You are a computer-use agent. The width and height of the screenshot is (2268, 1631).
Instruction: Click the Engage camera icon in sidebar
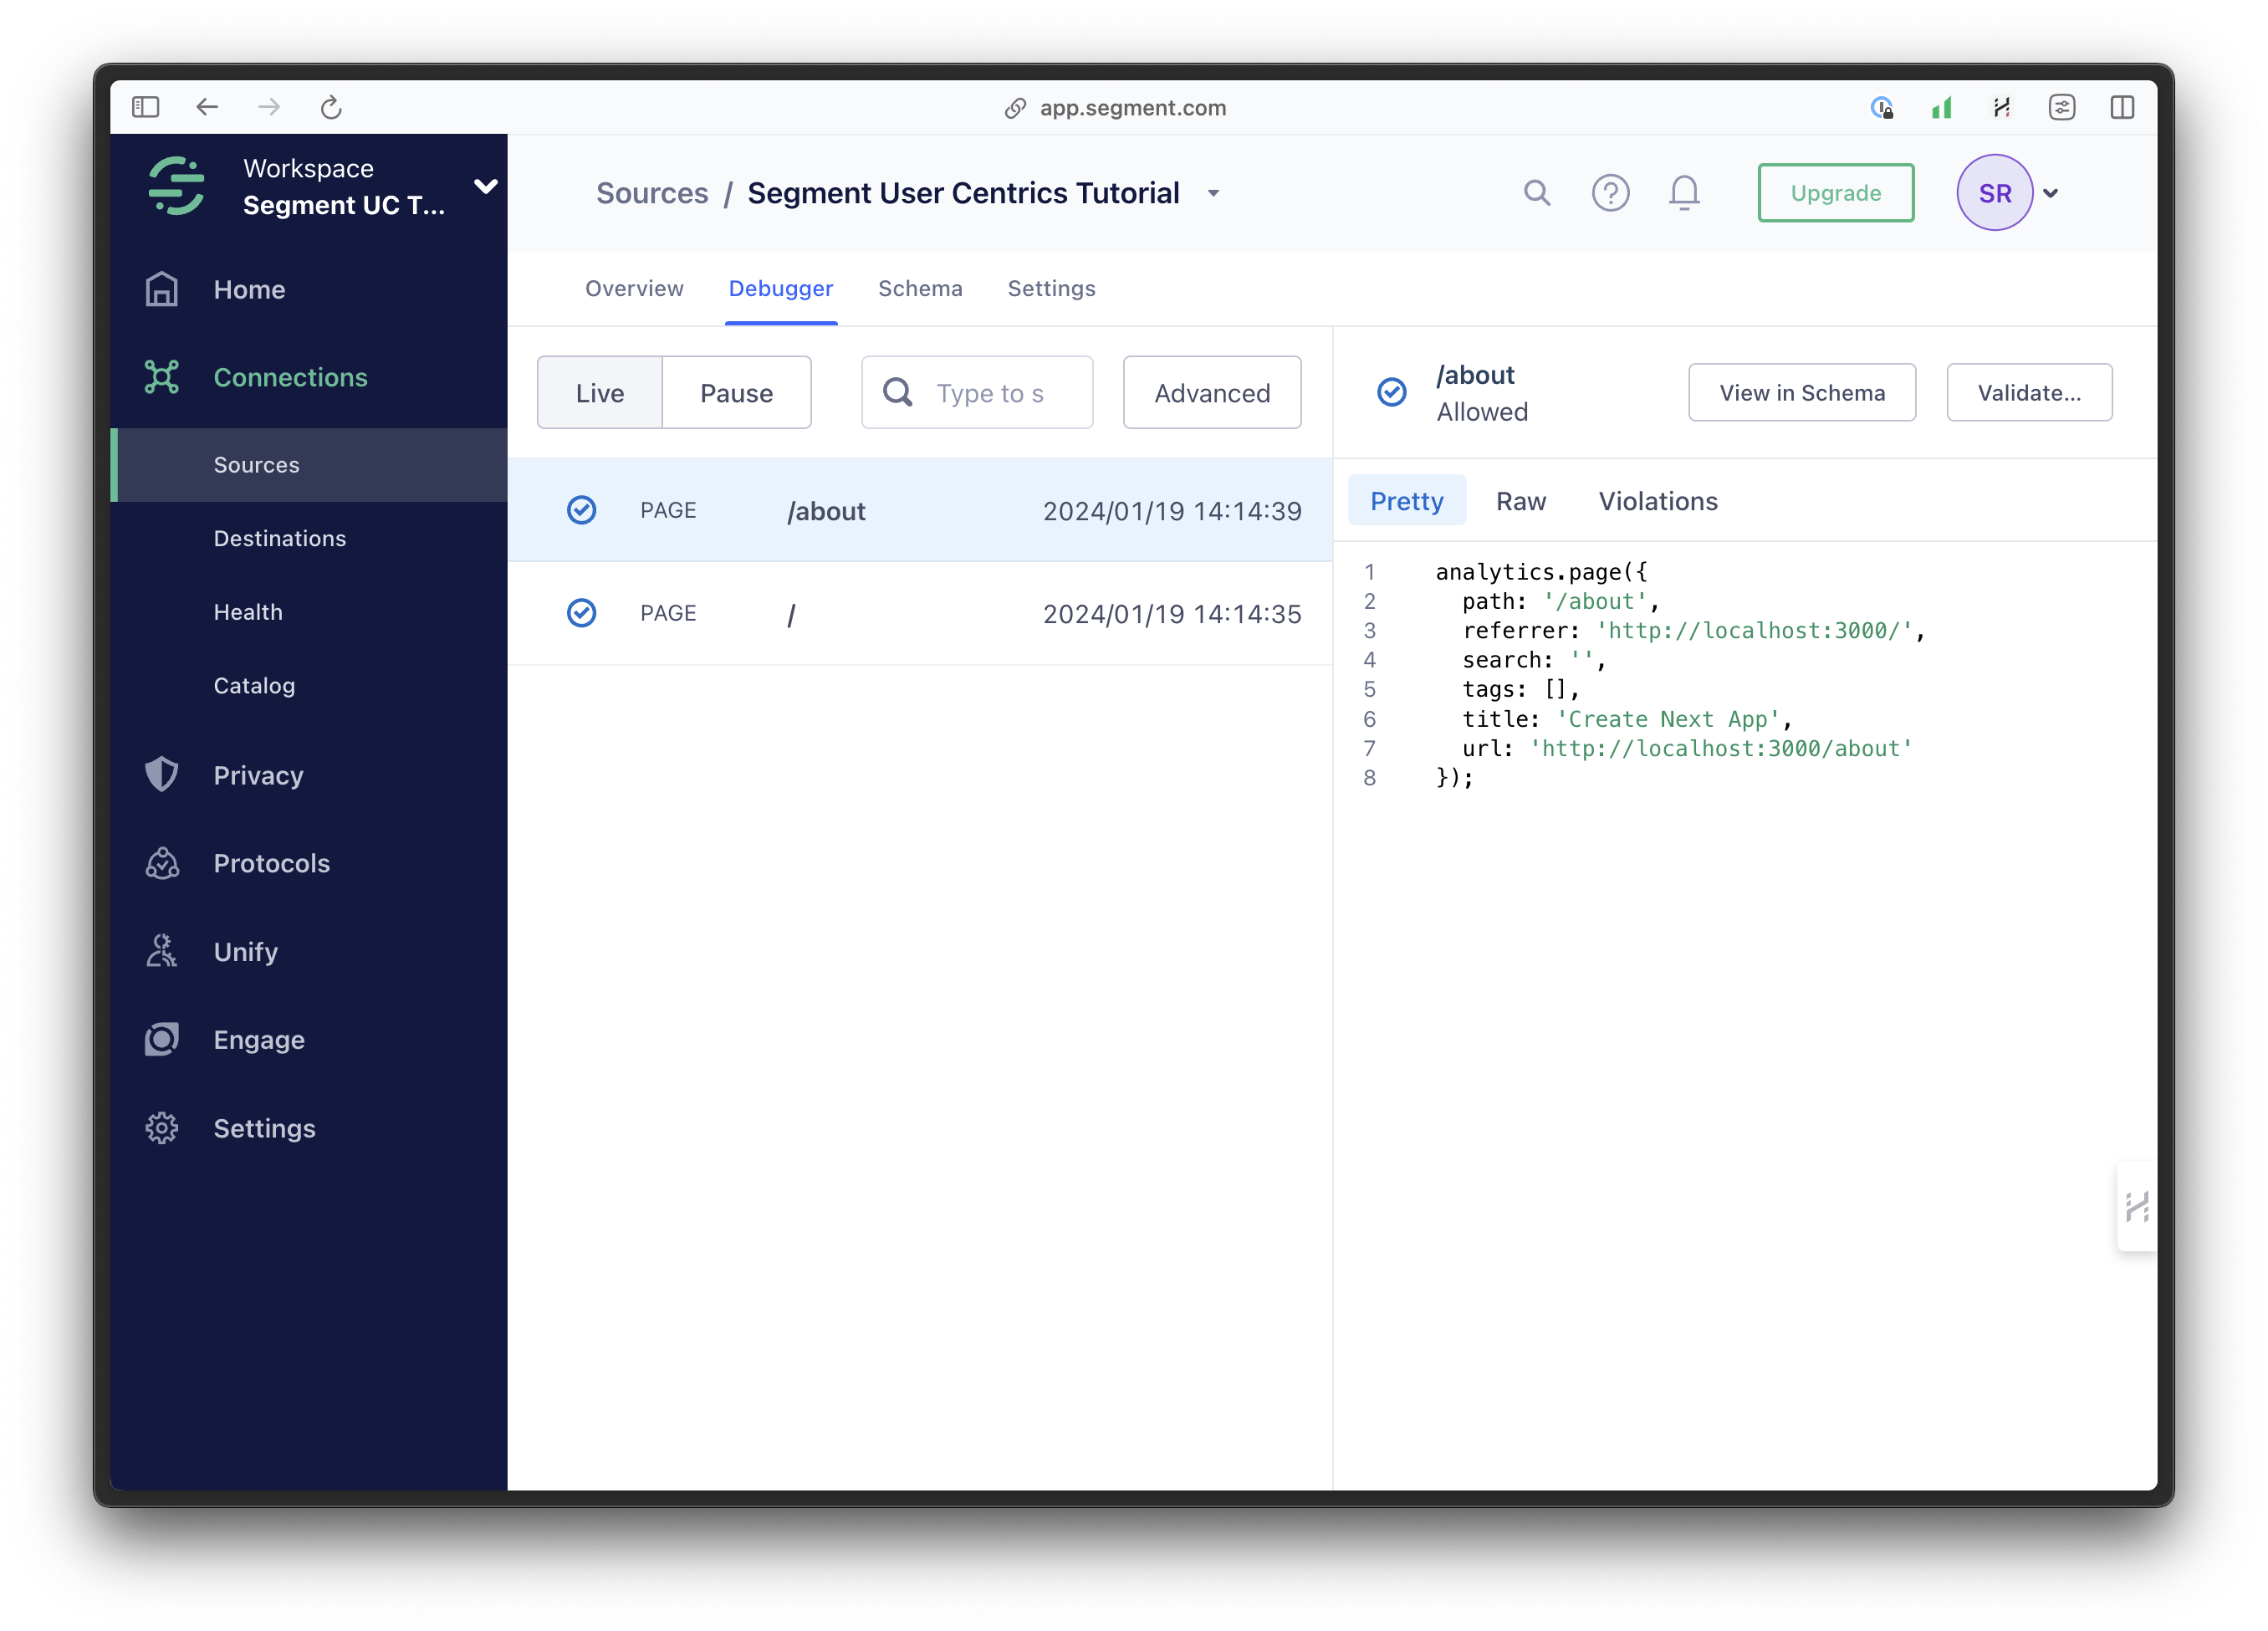tap(166, 1039)
